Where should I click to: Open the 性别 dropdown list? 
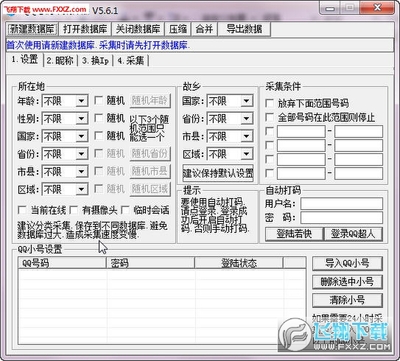pyautogui.click(x=82, y=118)
